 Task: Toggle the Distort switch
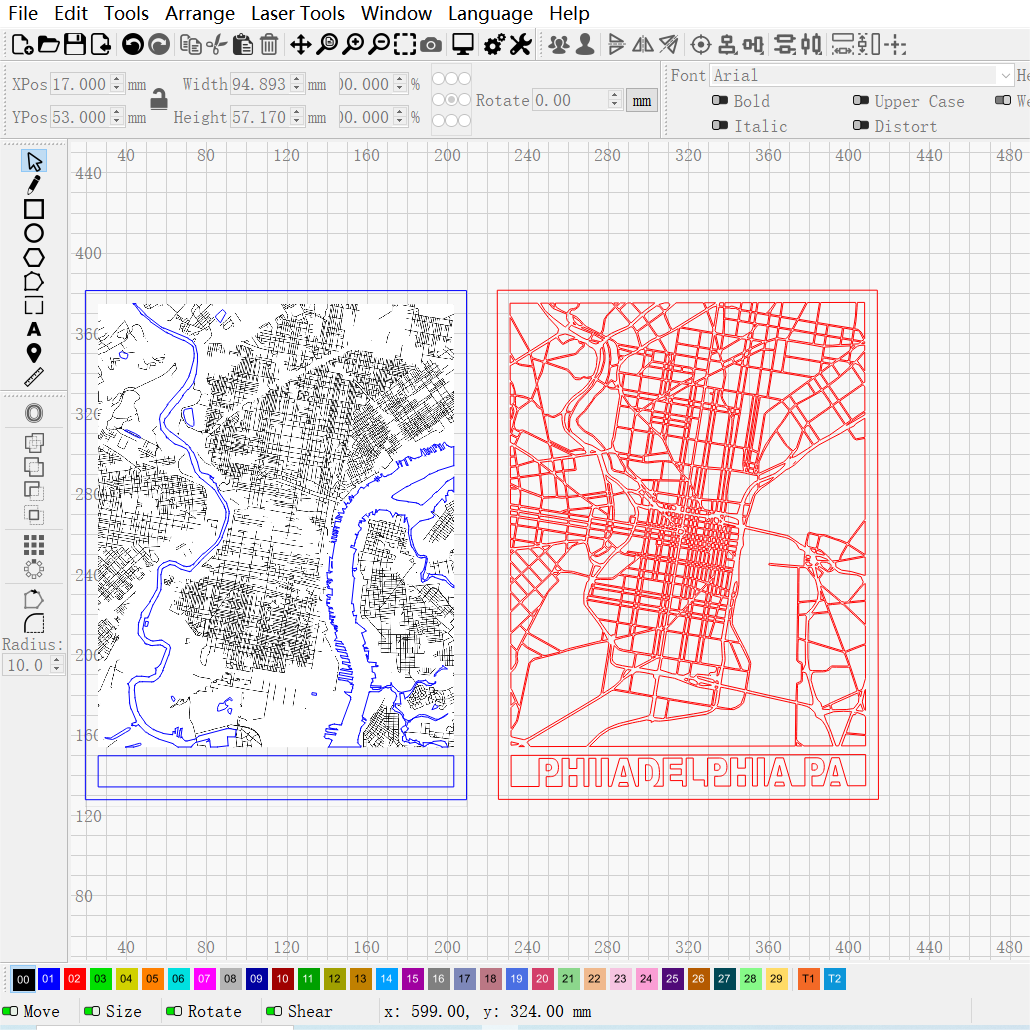coord(861,125)
